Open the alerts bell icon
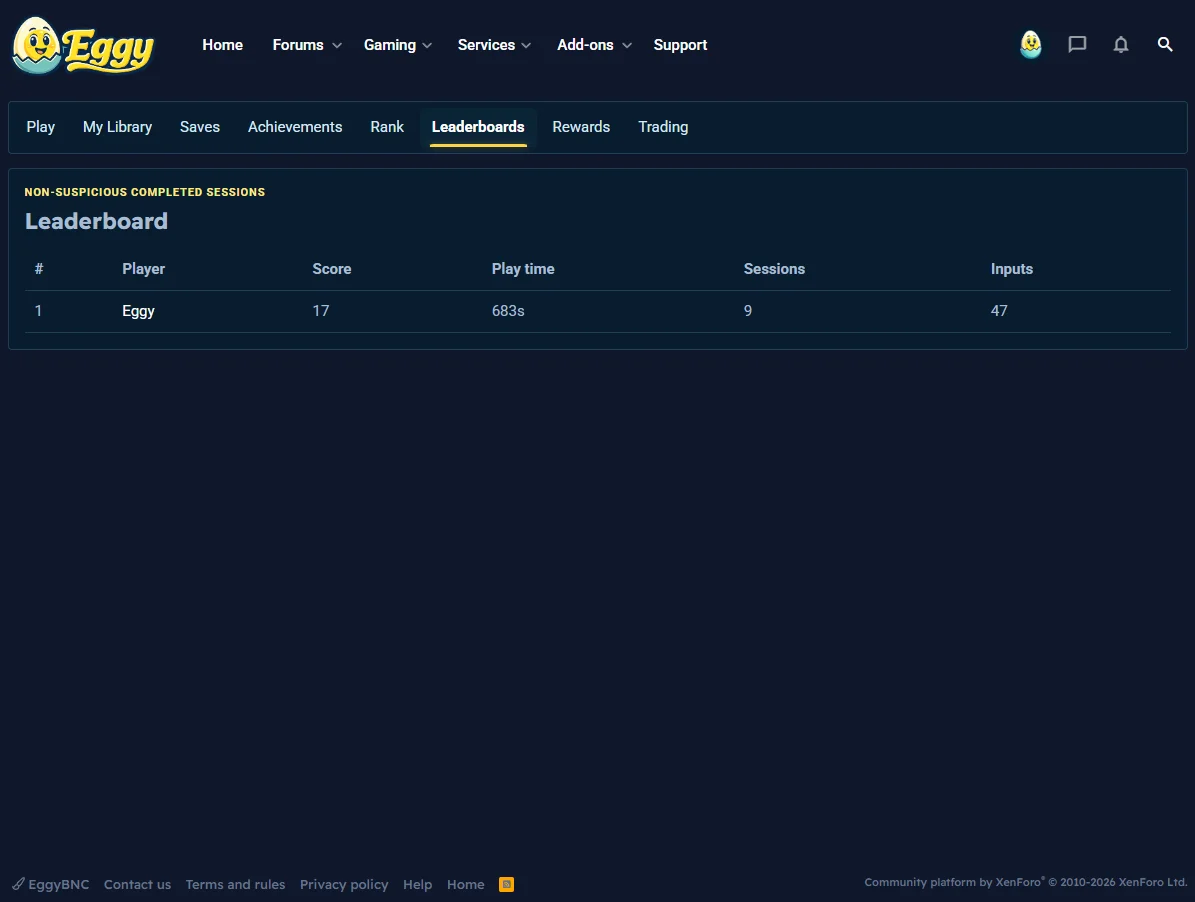This screenshot has width=1195, height=902. [1120, 45]
